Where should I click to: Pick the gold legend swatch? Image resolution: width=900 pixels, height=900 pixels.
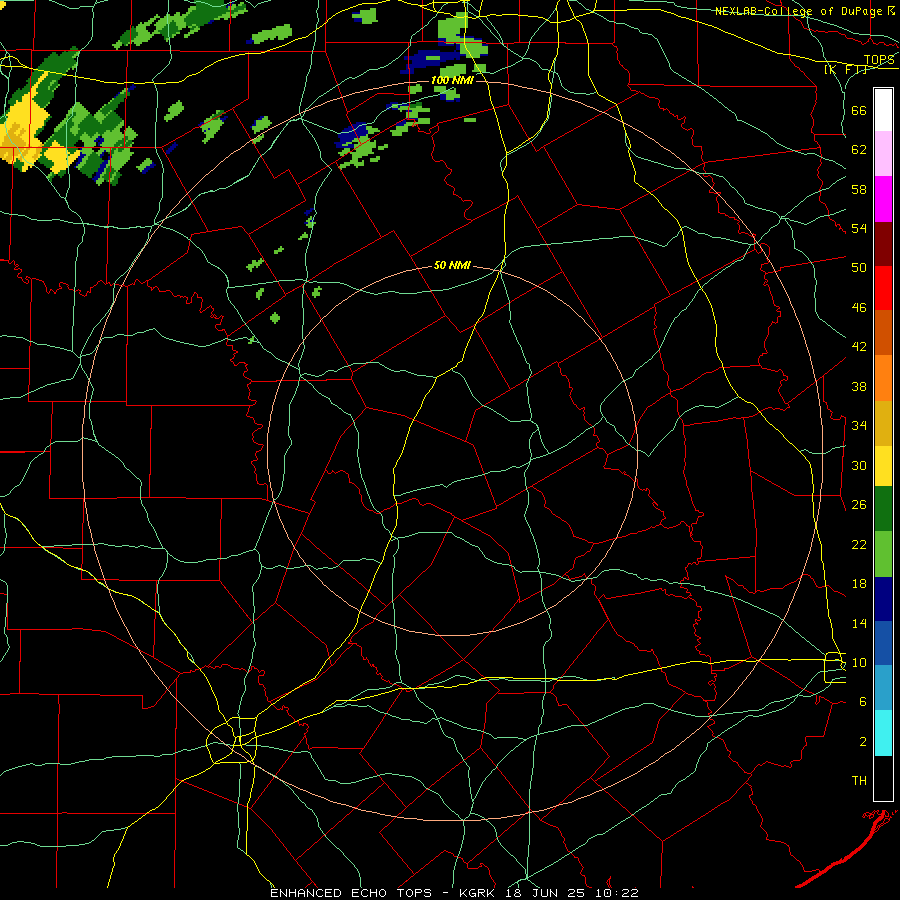(883, 423)
